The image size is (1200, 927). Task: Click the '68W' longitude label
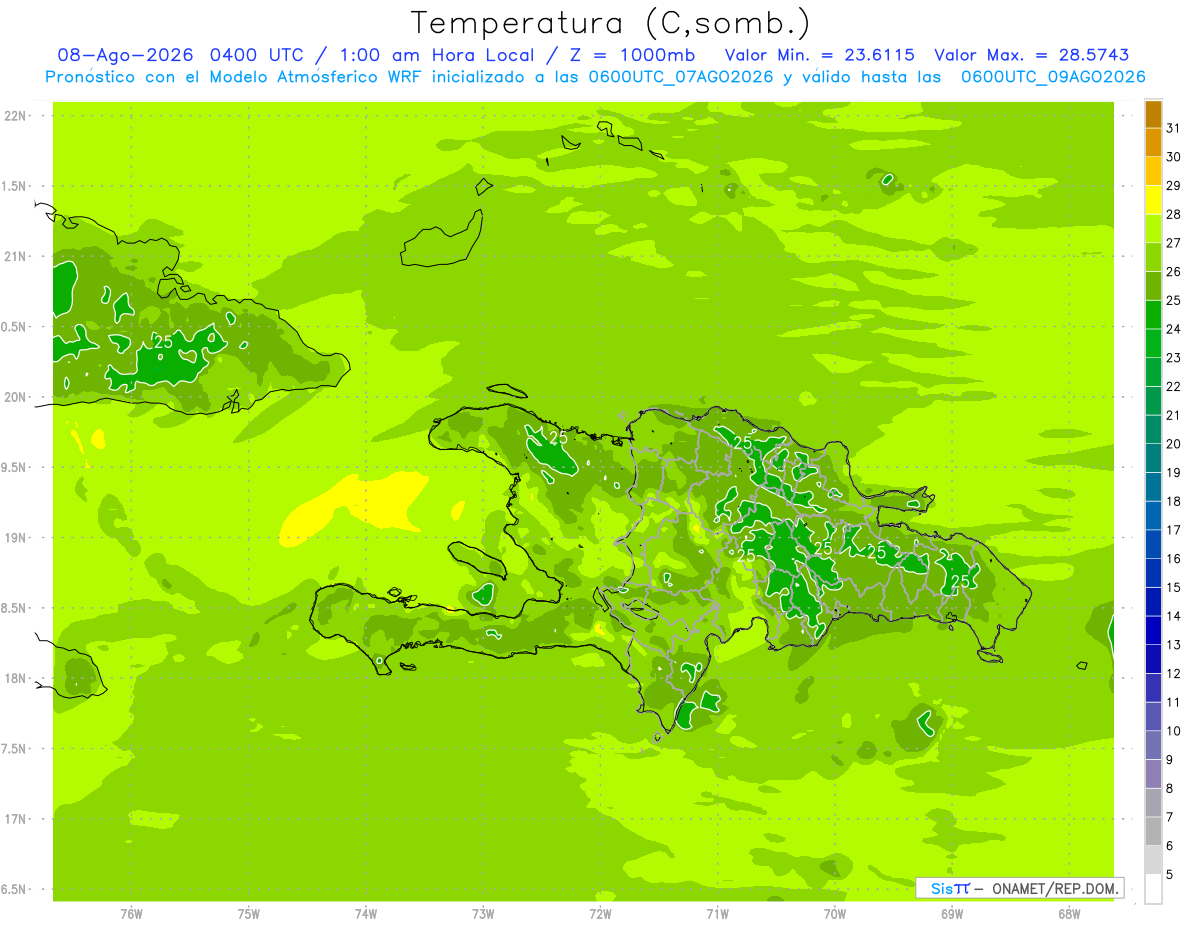pyautogui.click(x=1069, y=914)
